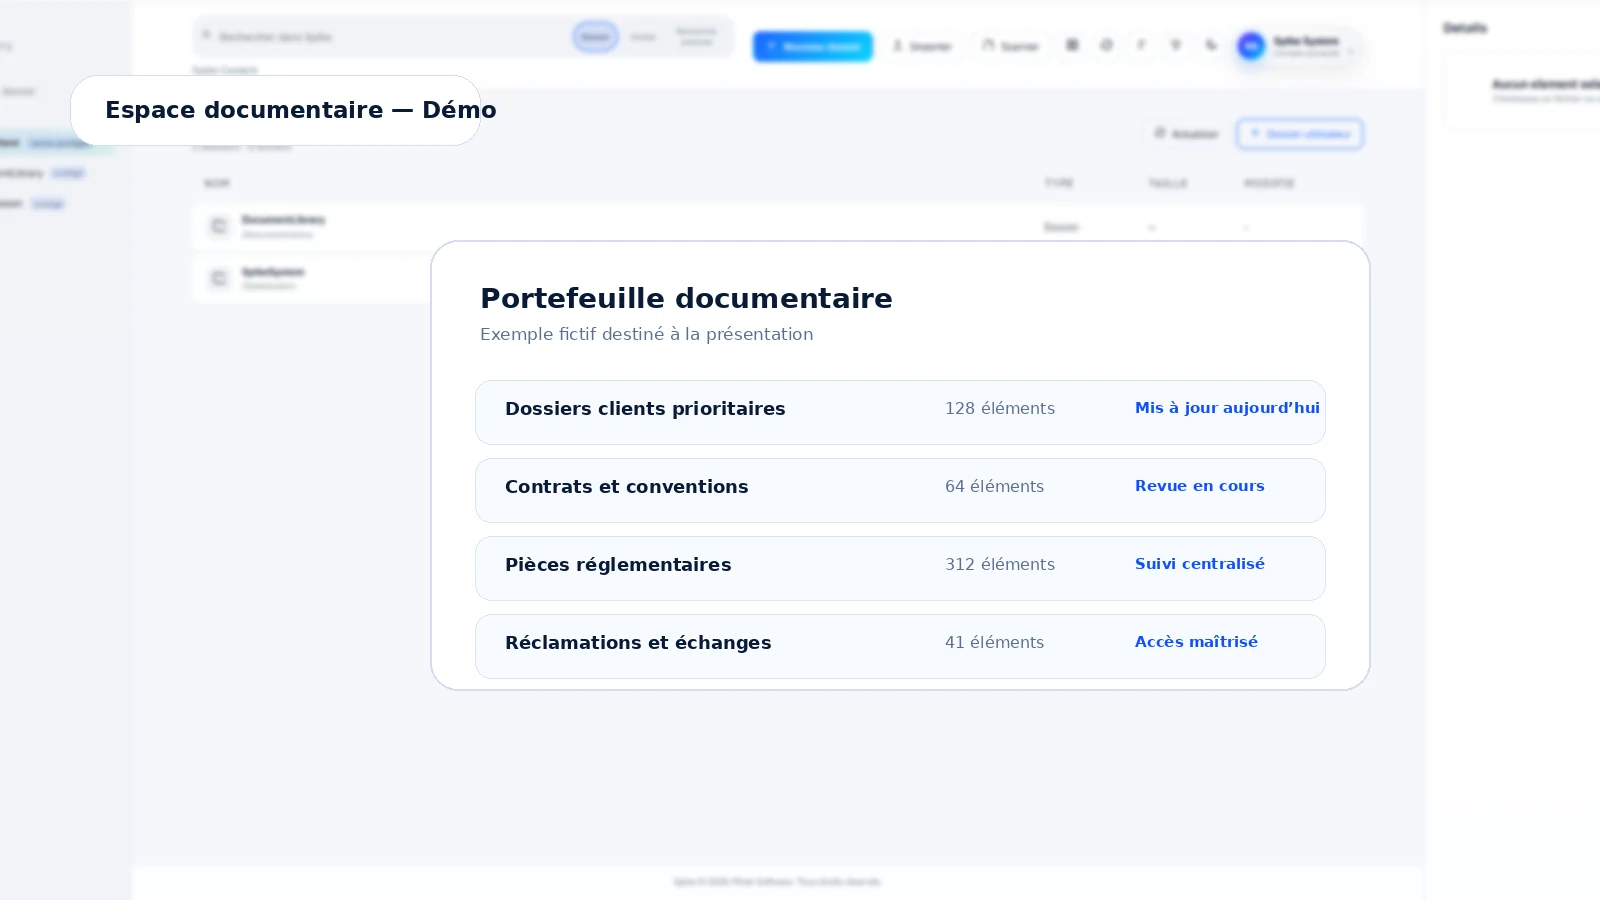The image size is (1600, 900).
Task: Click the Actualiser button above the table
Action: pos(1186,134)
